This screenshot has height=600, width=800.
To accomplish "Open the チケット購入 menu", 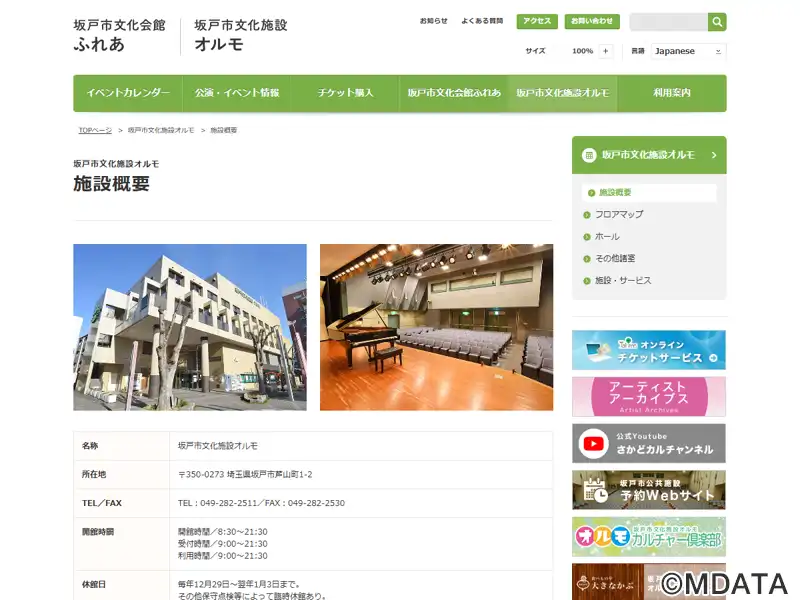I will point(345,93).
